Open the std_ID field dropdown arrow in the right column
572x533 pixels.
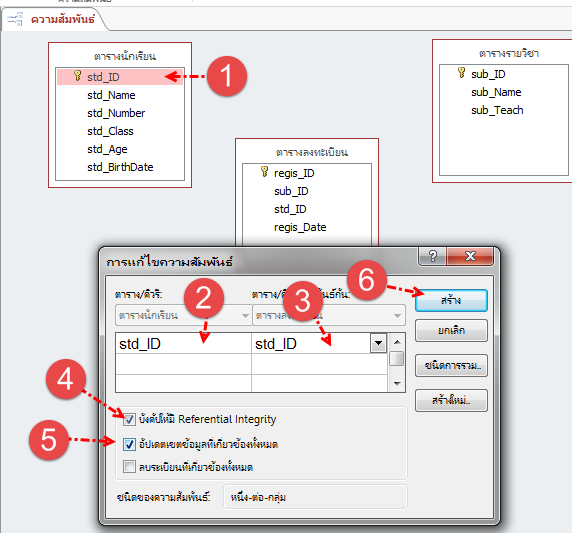[x=378, y=343]
